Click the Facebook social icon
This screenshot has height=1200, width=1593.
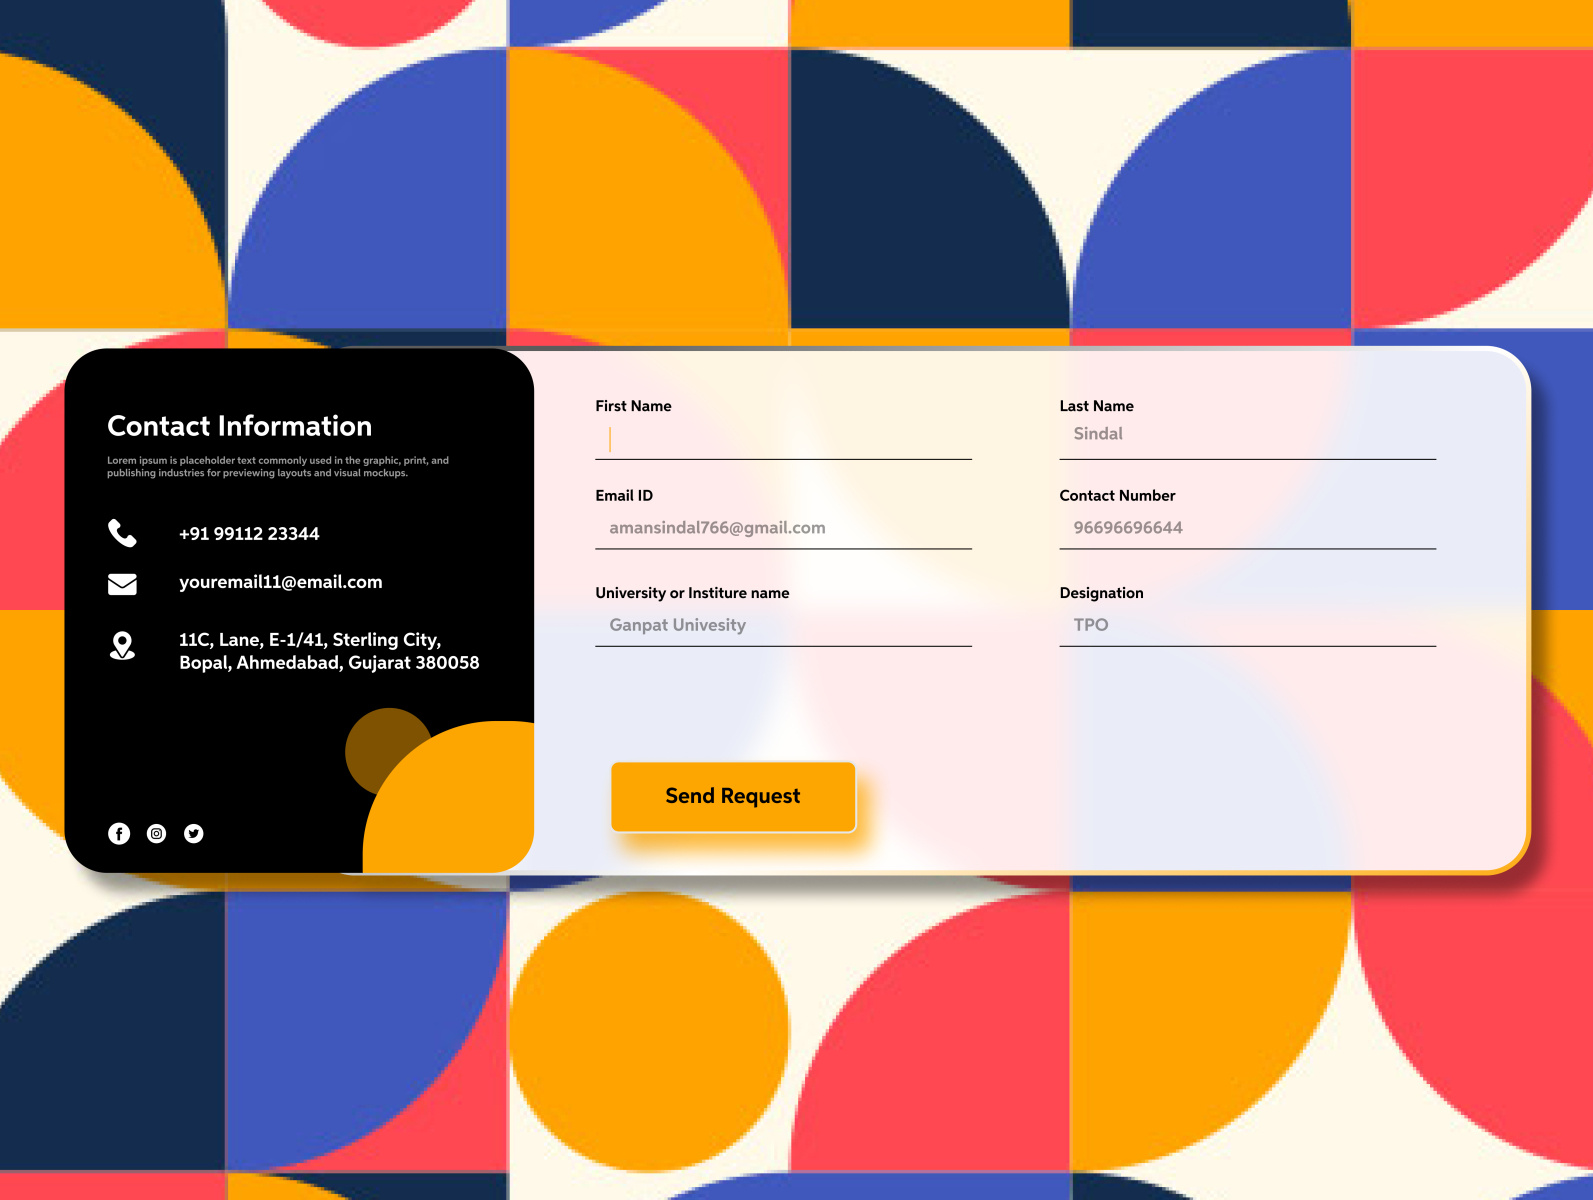pyautogui.click(x=119, y=833)
